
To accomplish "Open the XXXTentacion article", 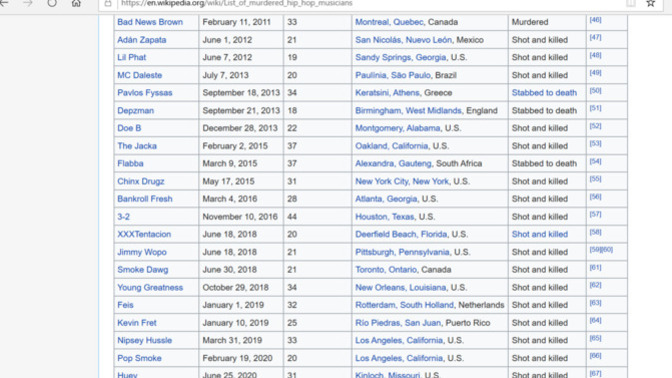I will [144, 234].
